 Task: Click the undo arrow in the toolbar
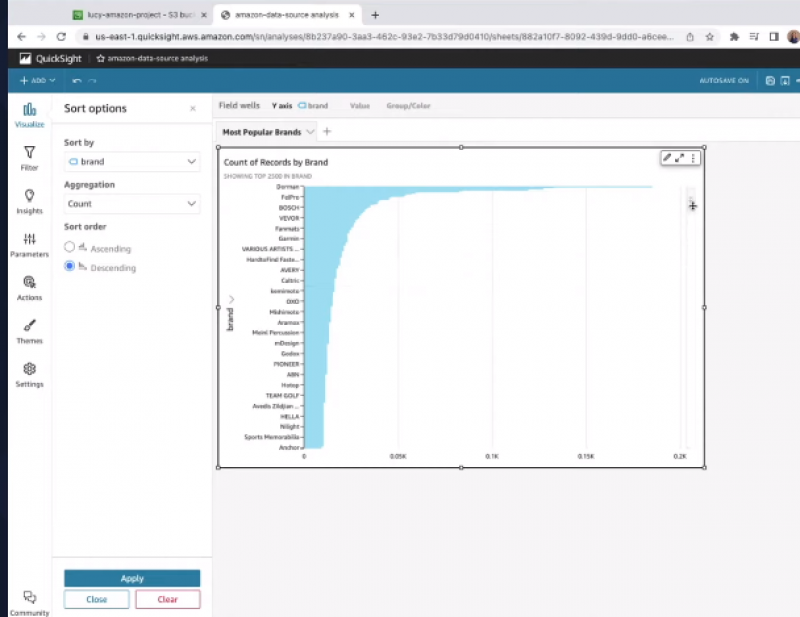77,80
